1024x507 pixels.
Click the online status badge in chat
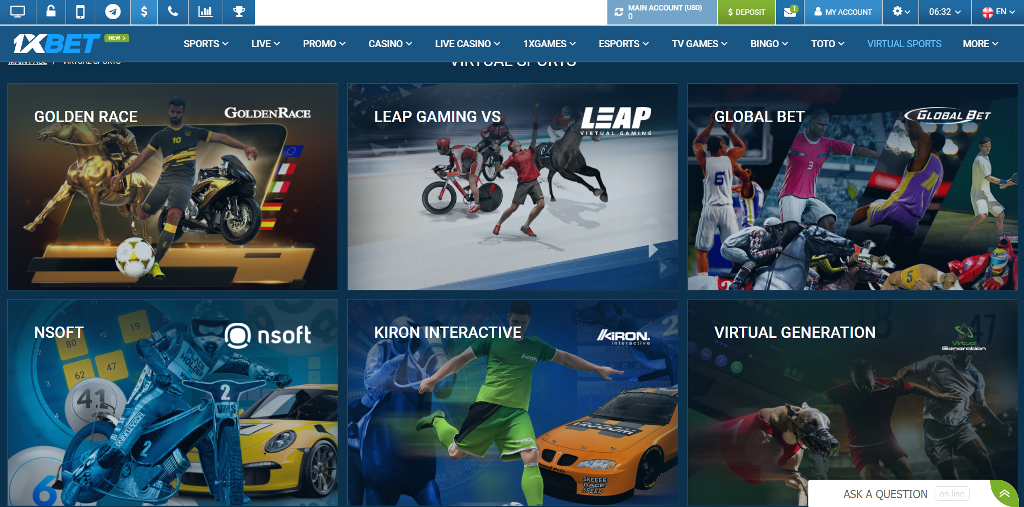pyautogui.click(x=952, y=494)
